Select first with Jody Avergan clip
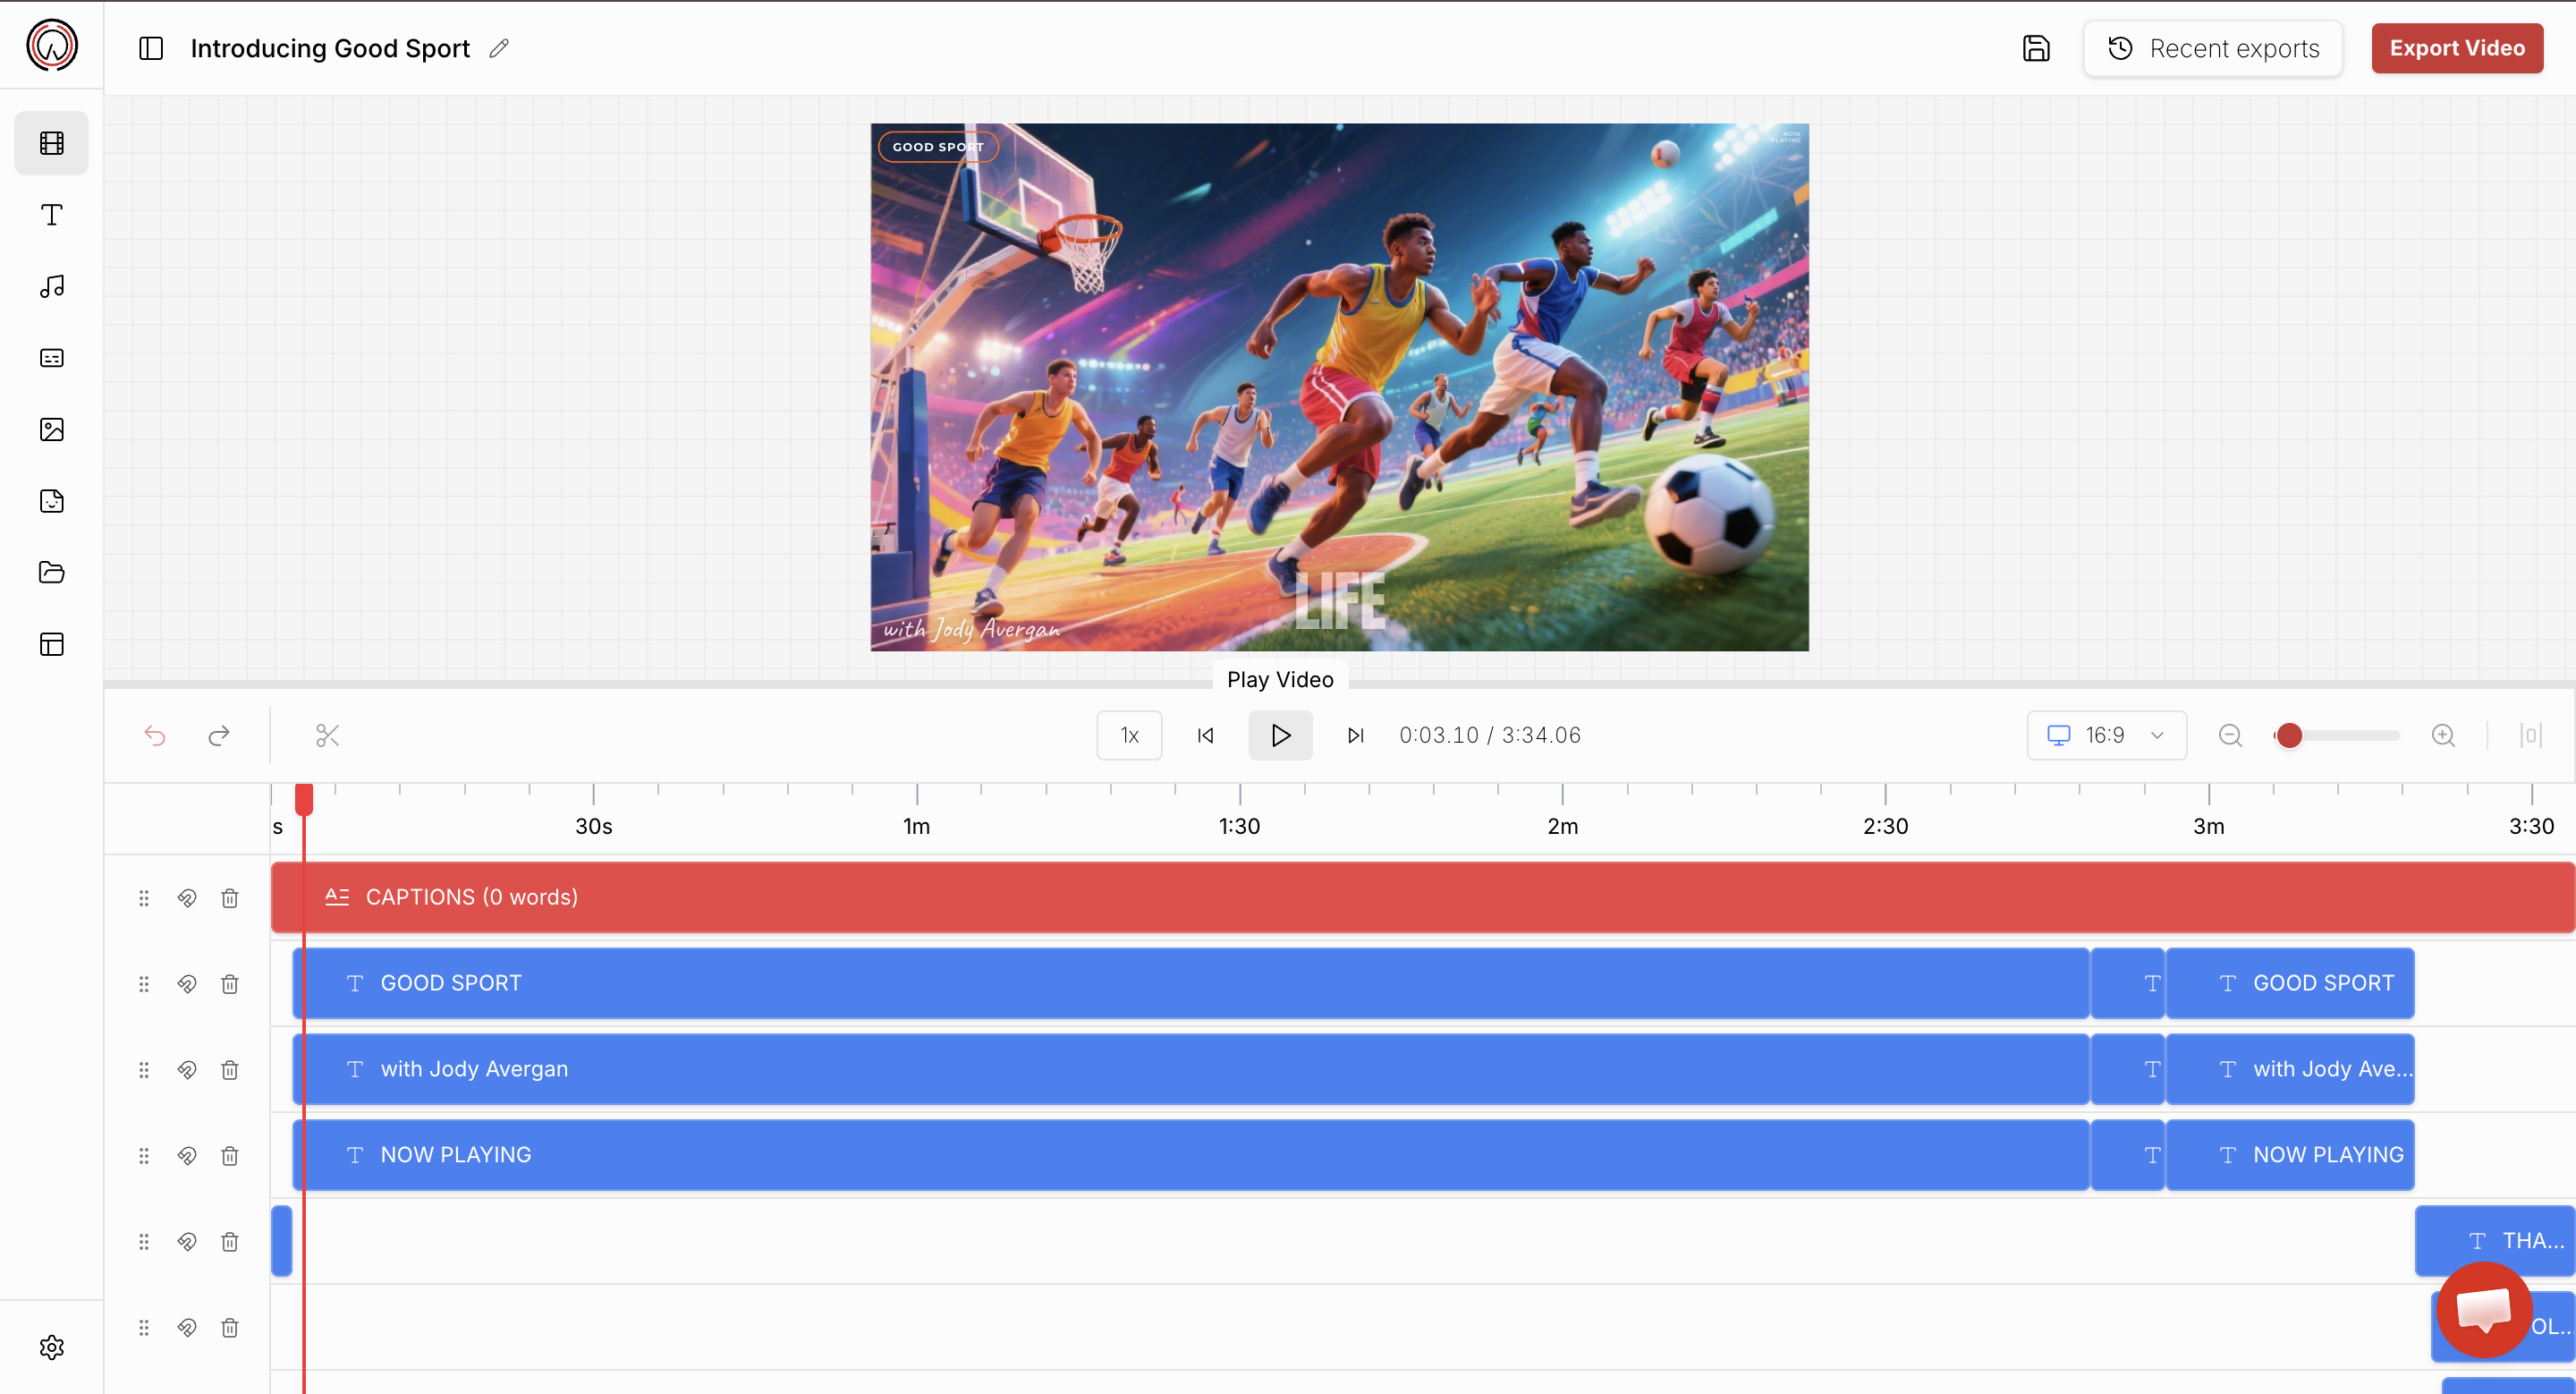This screenshot has width=2576, height=1394. 1191,1069
